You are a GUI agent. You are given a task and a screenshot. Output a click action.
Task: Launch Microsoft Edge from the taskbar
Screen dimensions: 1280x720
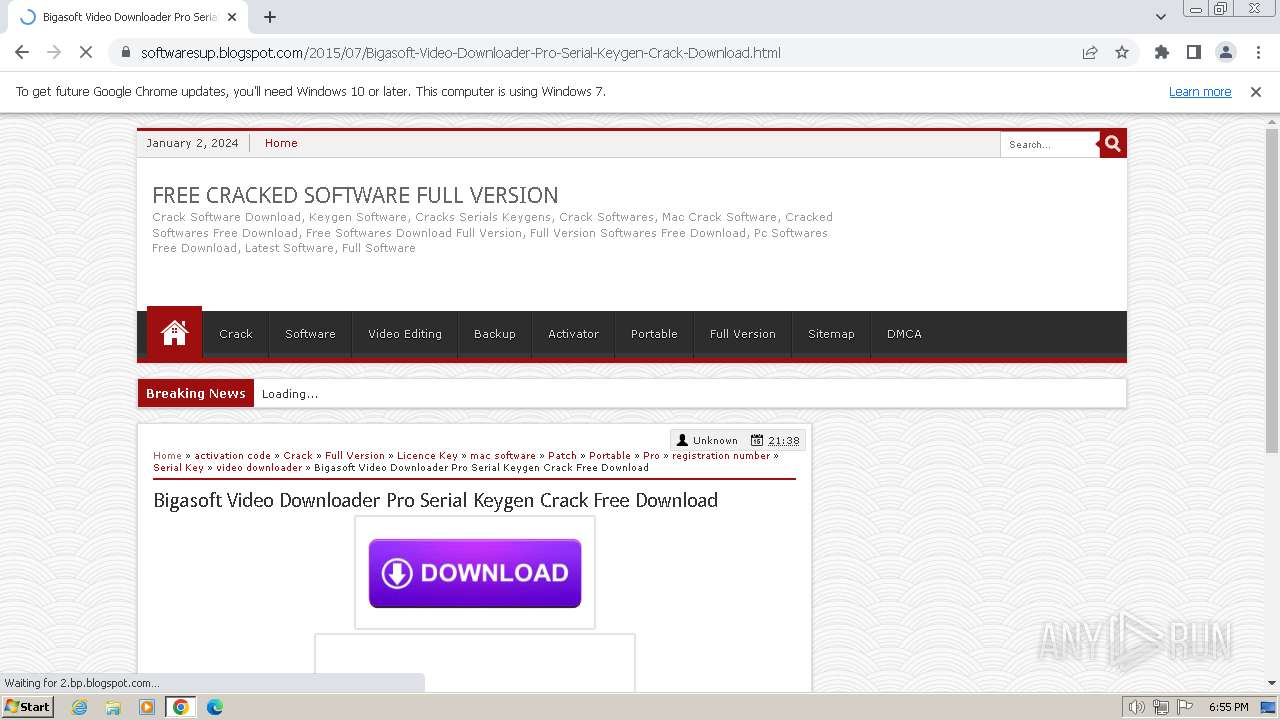[x=215, y=707]
